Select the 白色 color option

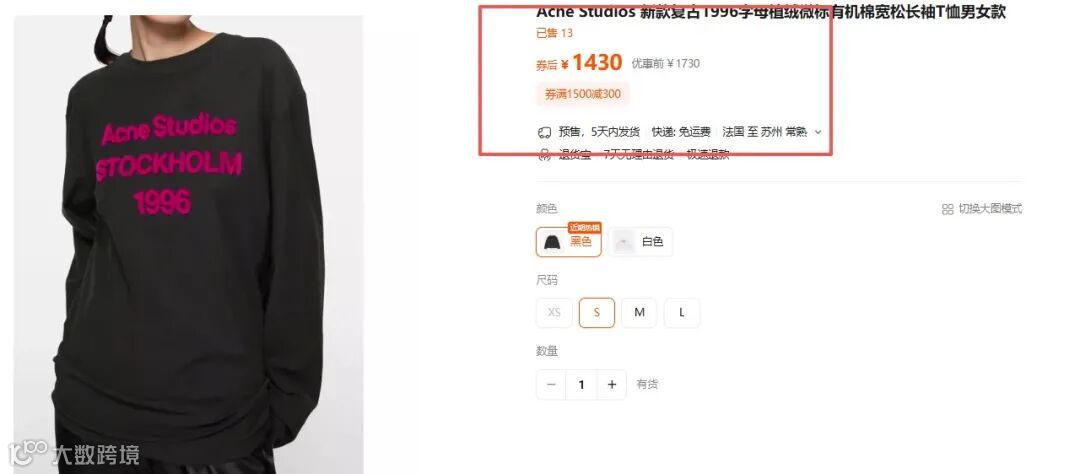click(641, 242)
